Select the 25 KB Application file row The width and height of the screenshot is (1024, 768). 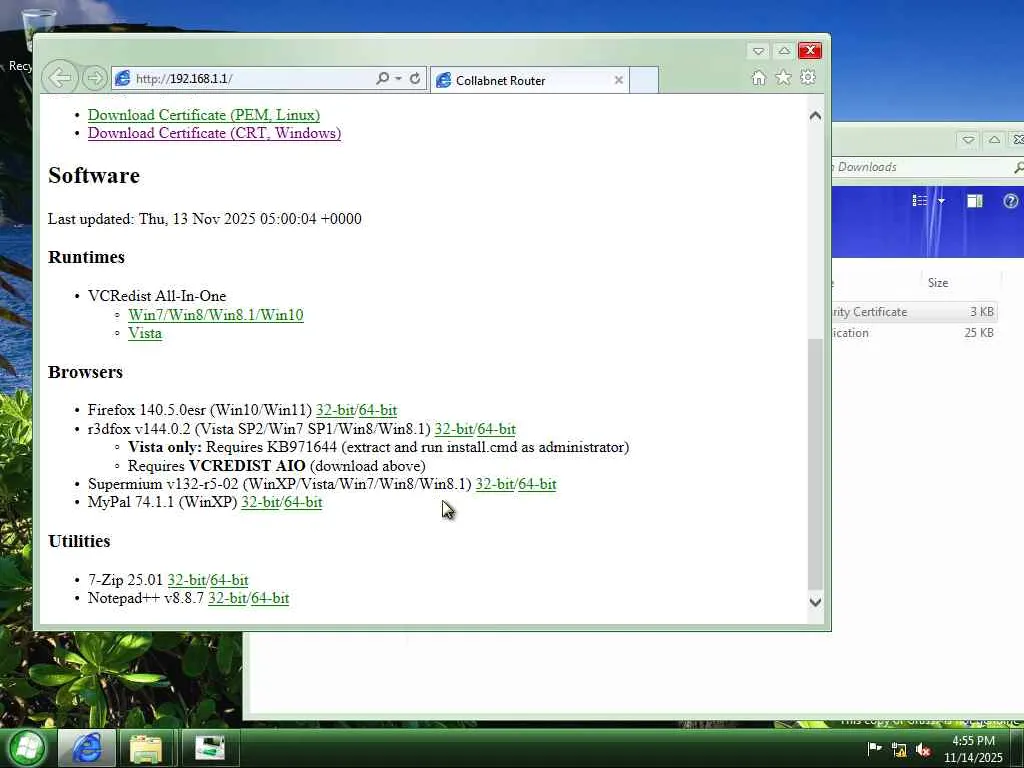pyautogui.click(x=914, y=332)
